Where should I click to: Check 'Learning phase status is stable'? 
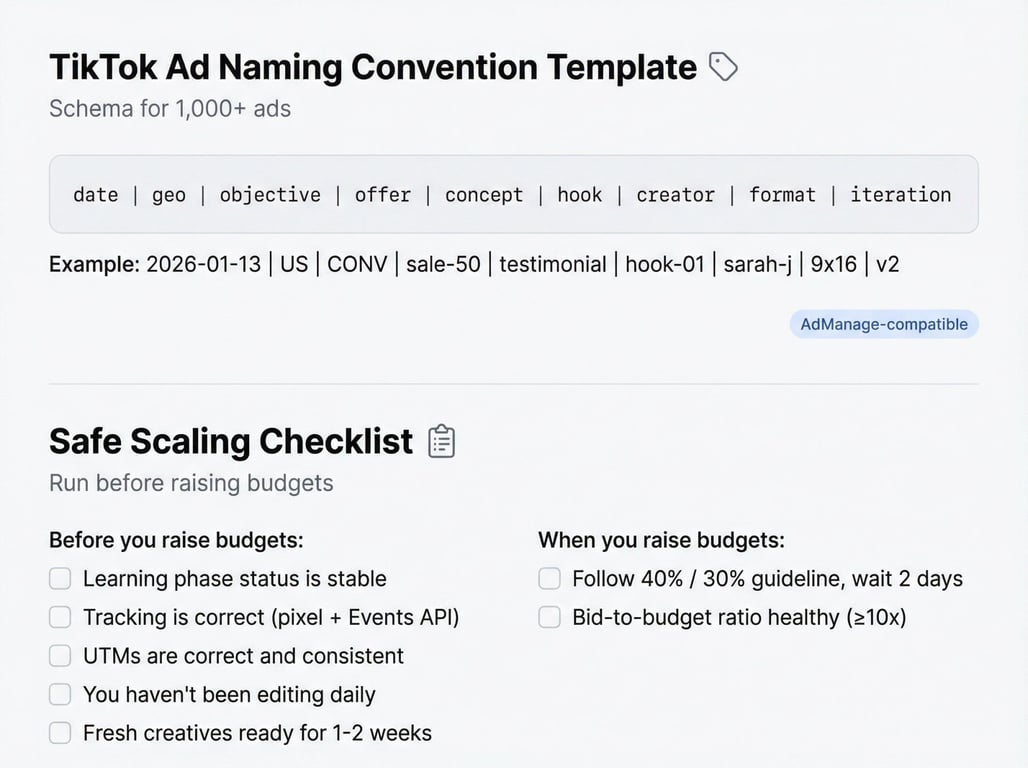tap(61, 579)
